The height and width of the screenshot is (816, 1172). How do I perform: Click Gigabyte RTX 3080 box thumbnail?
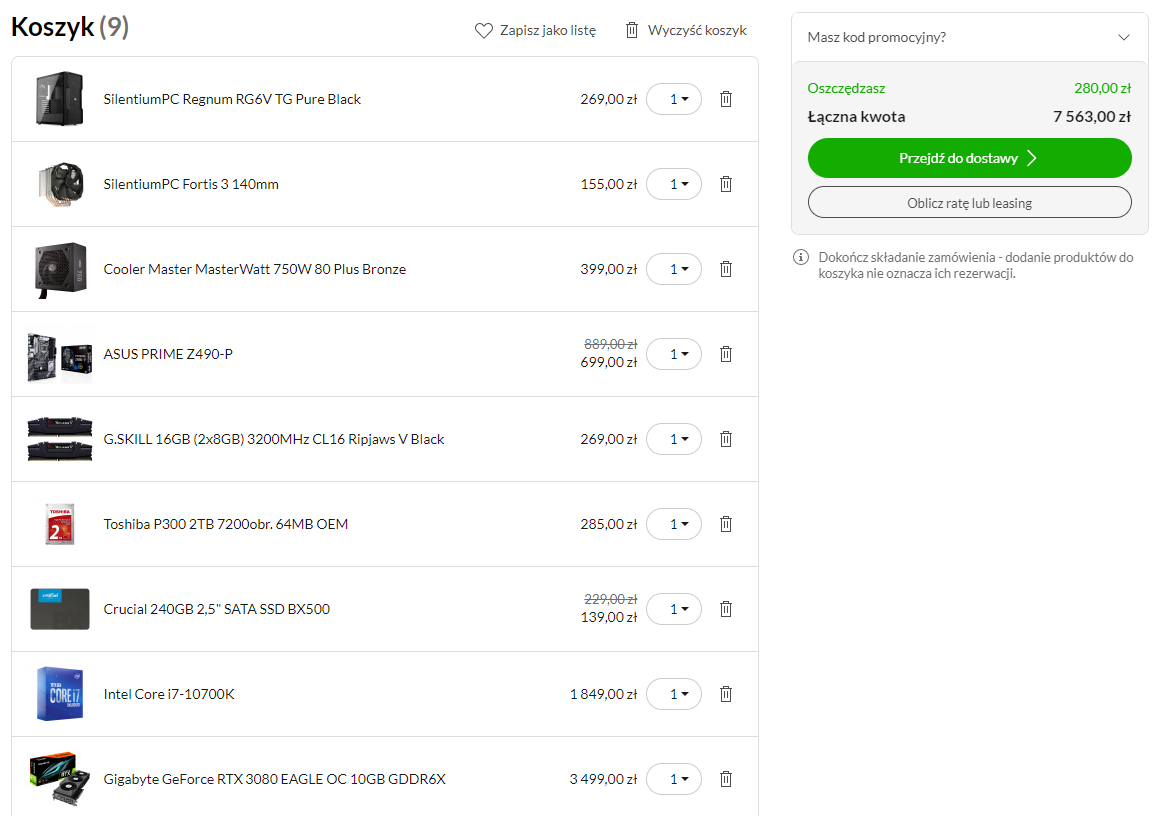pos(60,779)
